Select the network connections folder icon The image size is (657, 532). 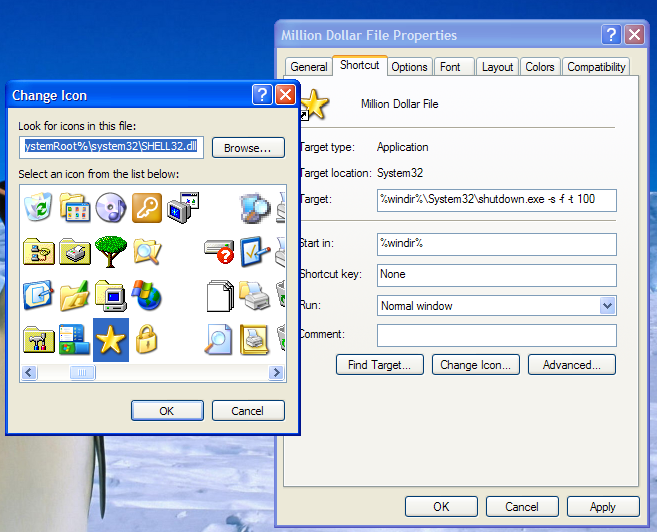pos(39,252)
